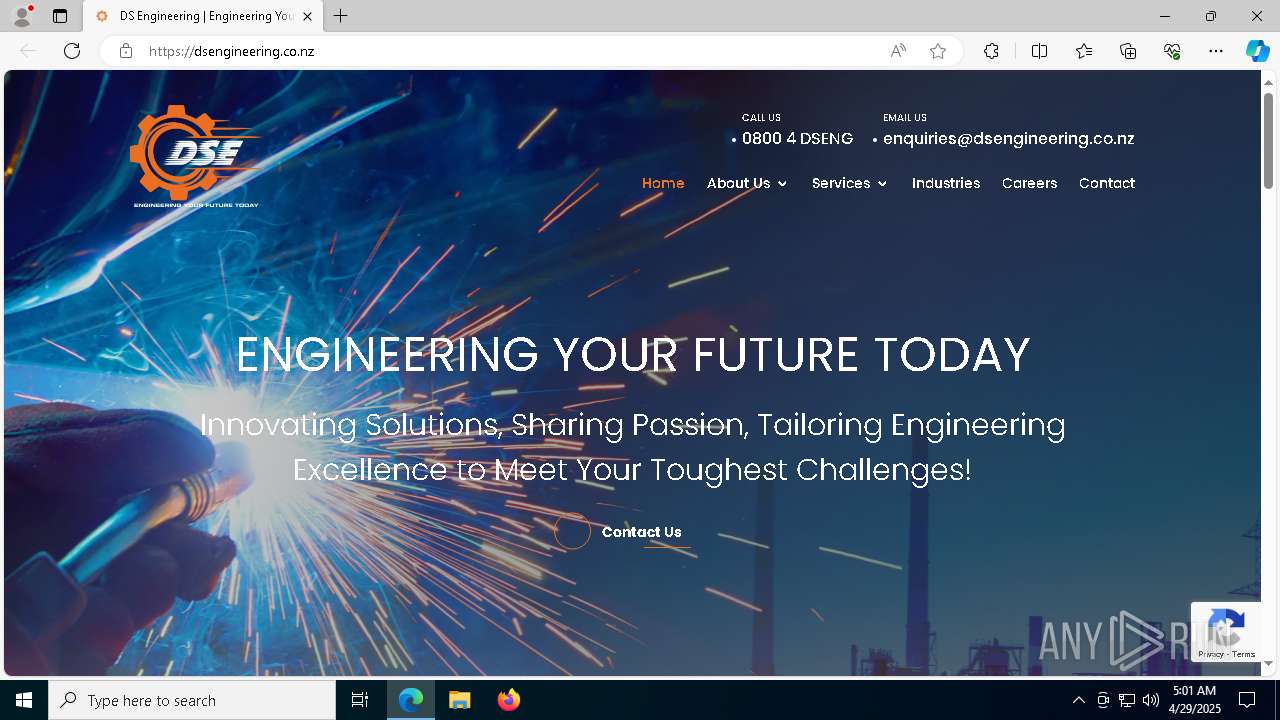This screenshot has width=1280, height=720.
Task: Open network settings tray icon
Action: (1127, 700)
